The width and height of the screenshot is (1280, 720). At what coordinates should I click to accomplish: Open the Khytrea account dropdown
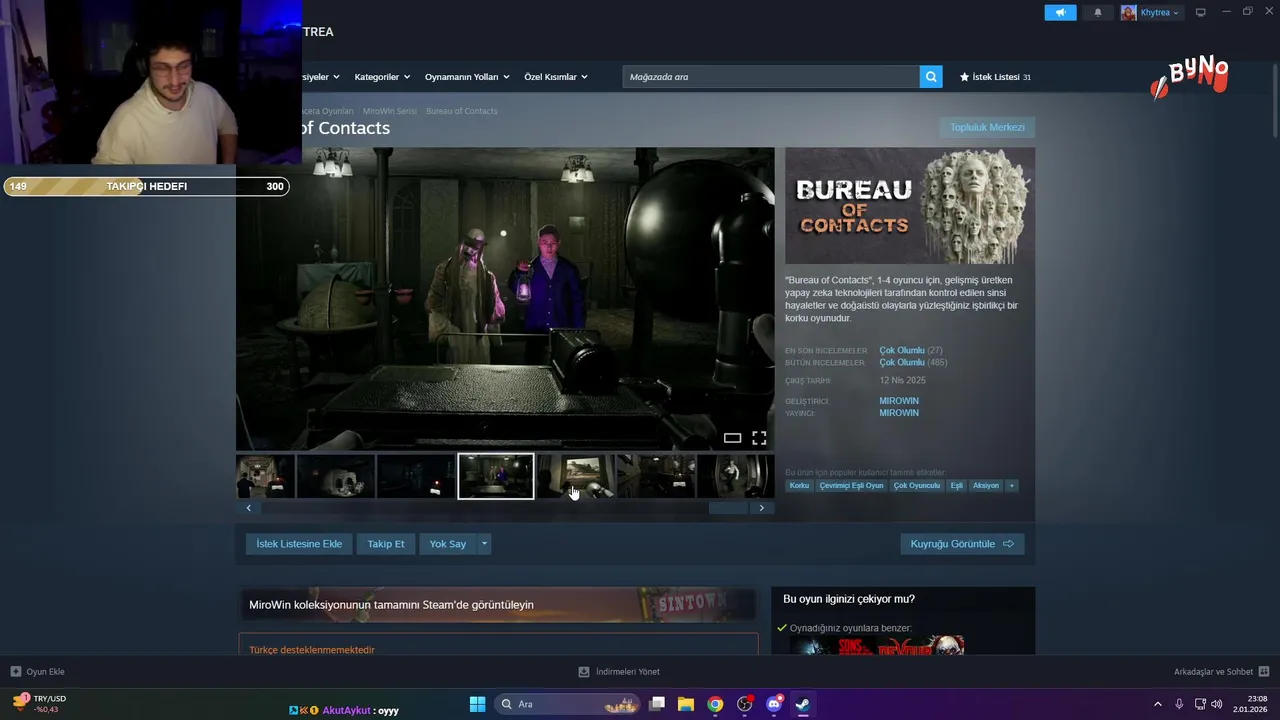(1151, 13)
